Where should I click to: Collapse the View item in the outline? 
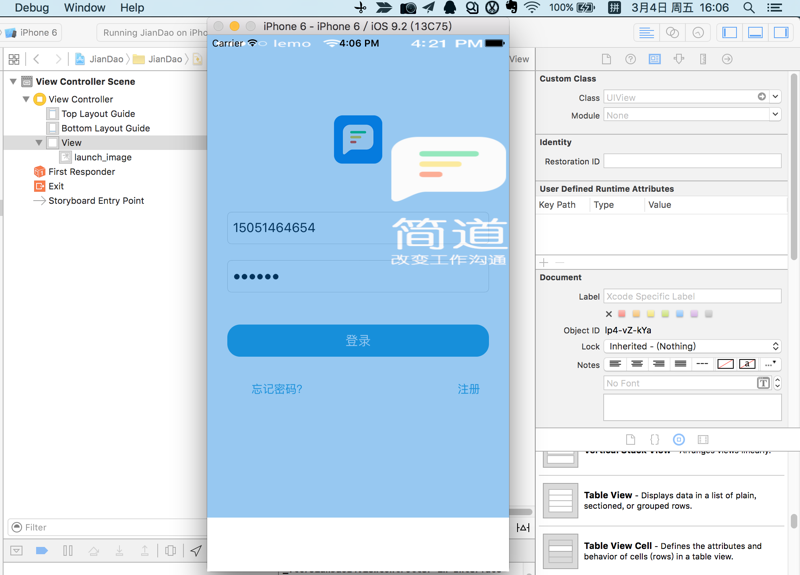pyautogui.click(x=39, y=143)
